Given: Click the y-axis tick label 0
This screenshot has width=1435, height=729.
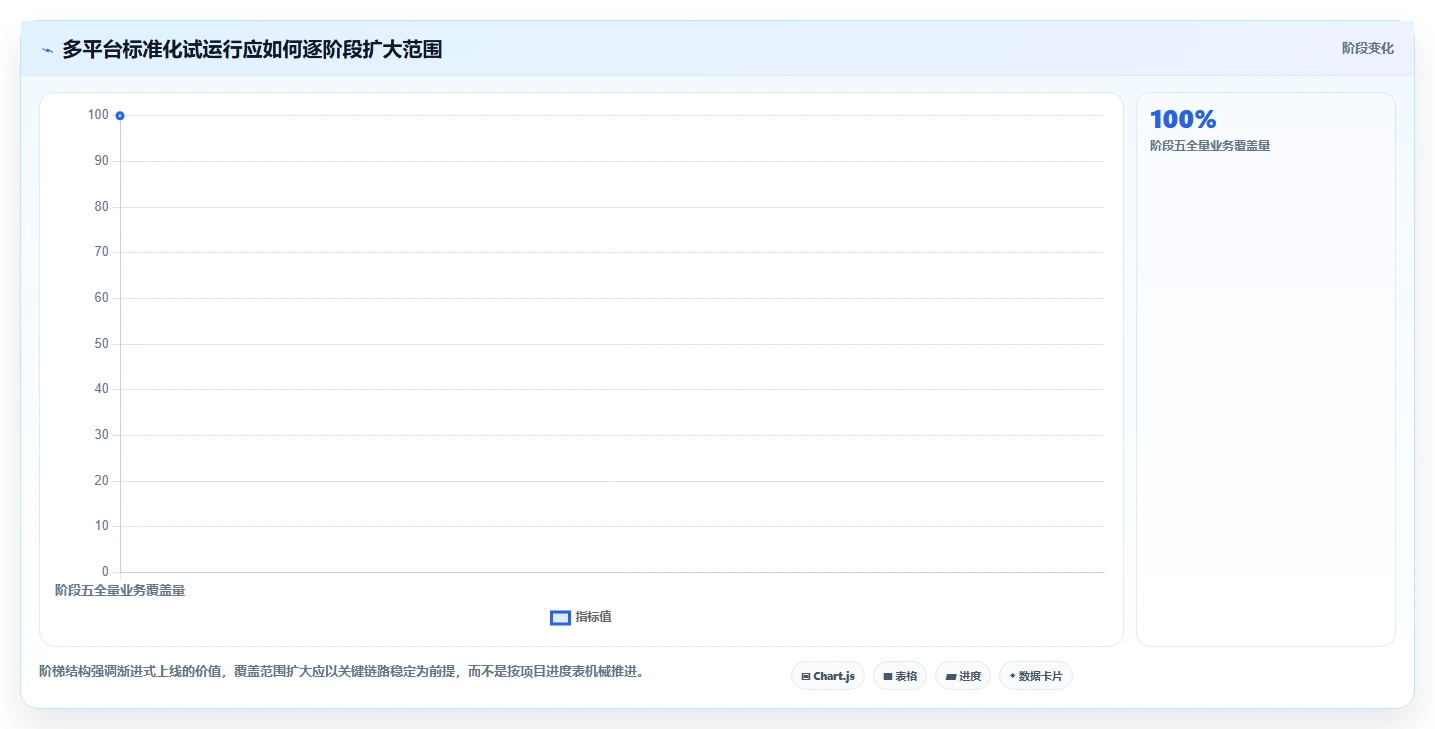Looking at the screenshot, I should (x=105, y=572).
